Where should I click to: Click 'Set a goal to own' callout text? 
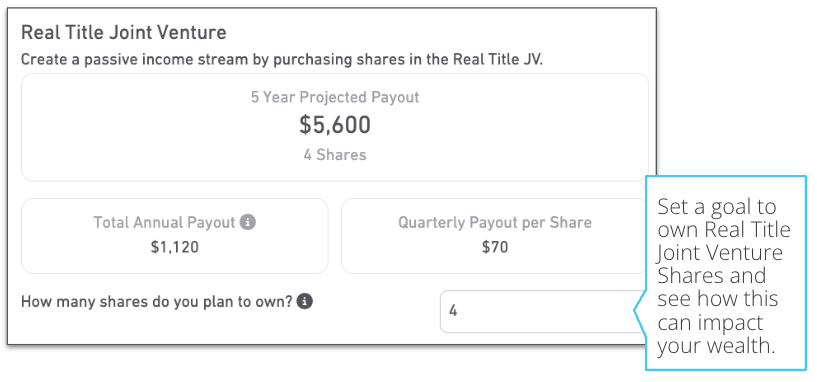click(x=724, y=218)
